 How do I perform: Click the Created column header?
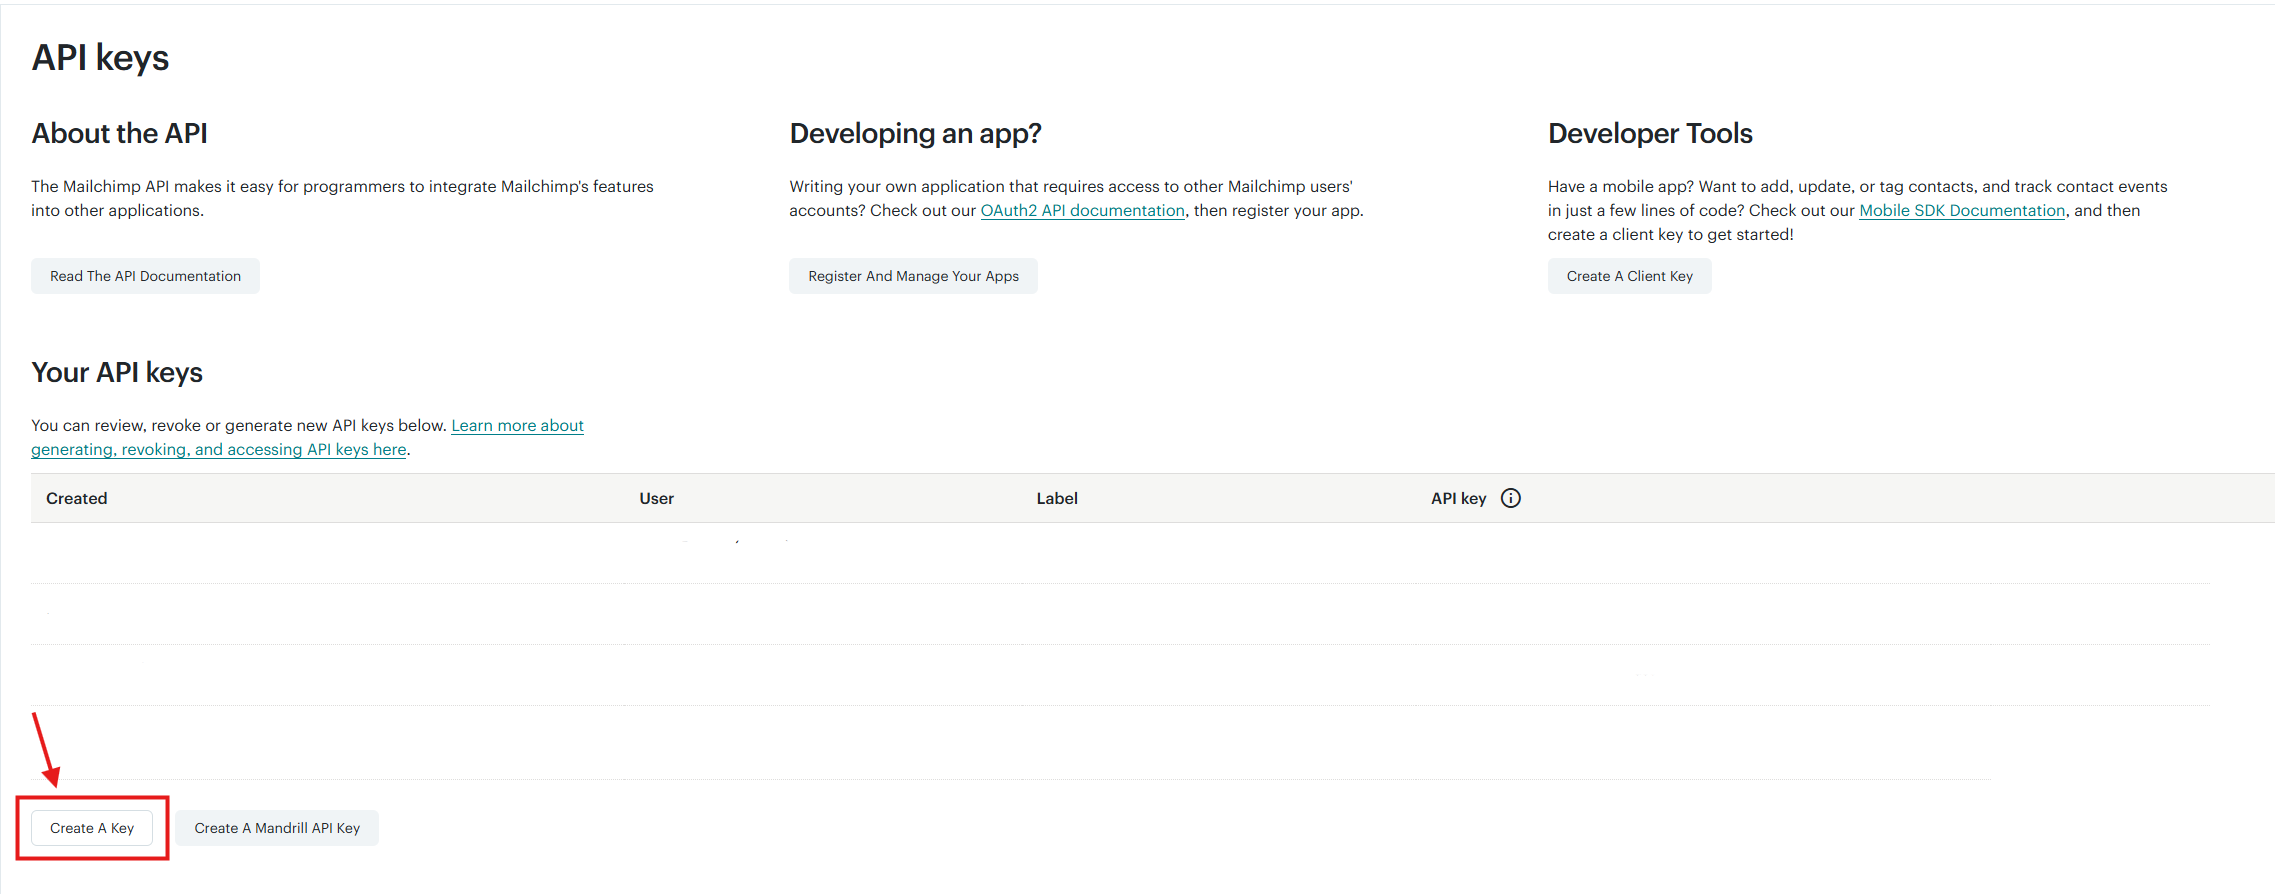pos(77,498)
